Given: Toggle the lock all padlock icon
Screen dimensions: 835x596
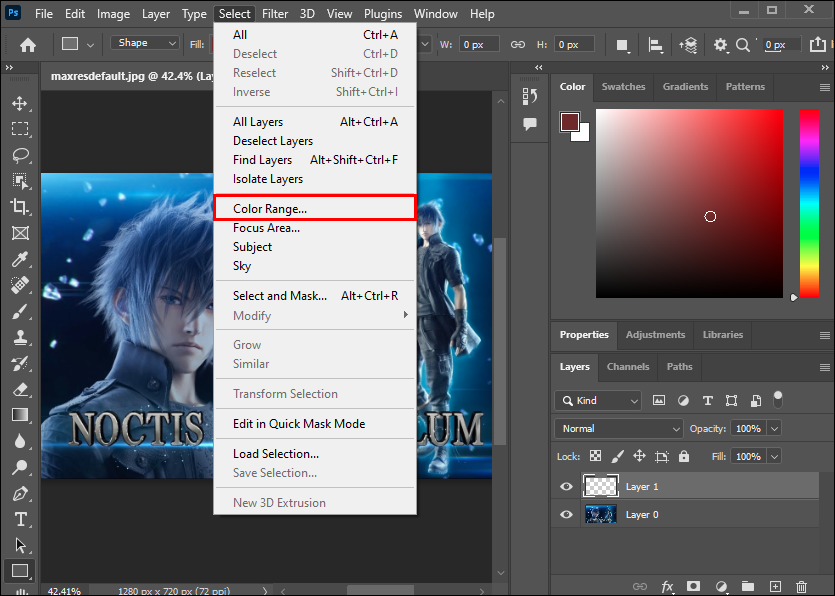Looking at the screenshot, I should pos(684,456).
